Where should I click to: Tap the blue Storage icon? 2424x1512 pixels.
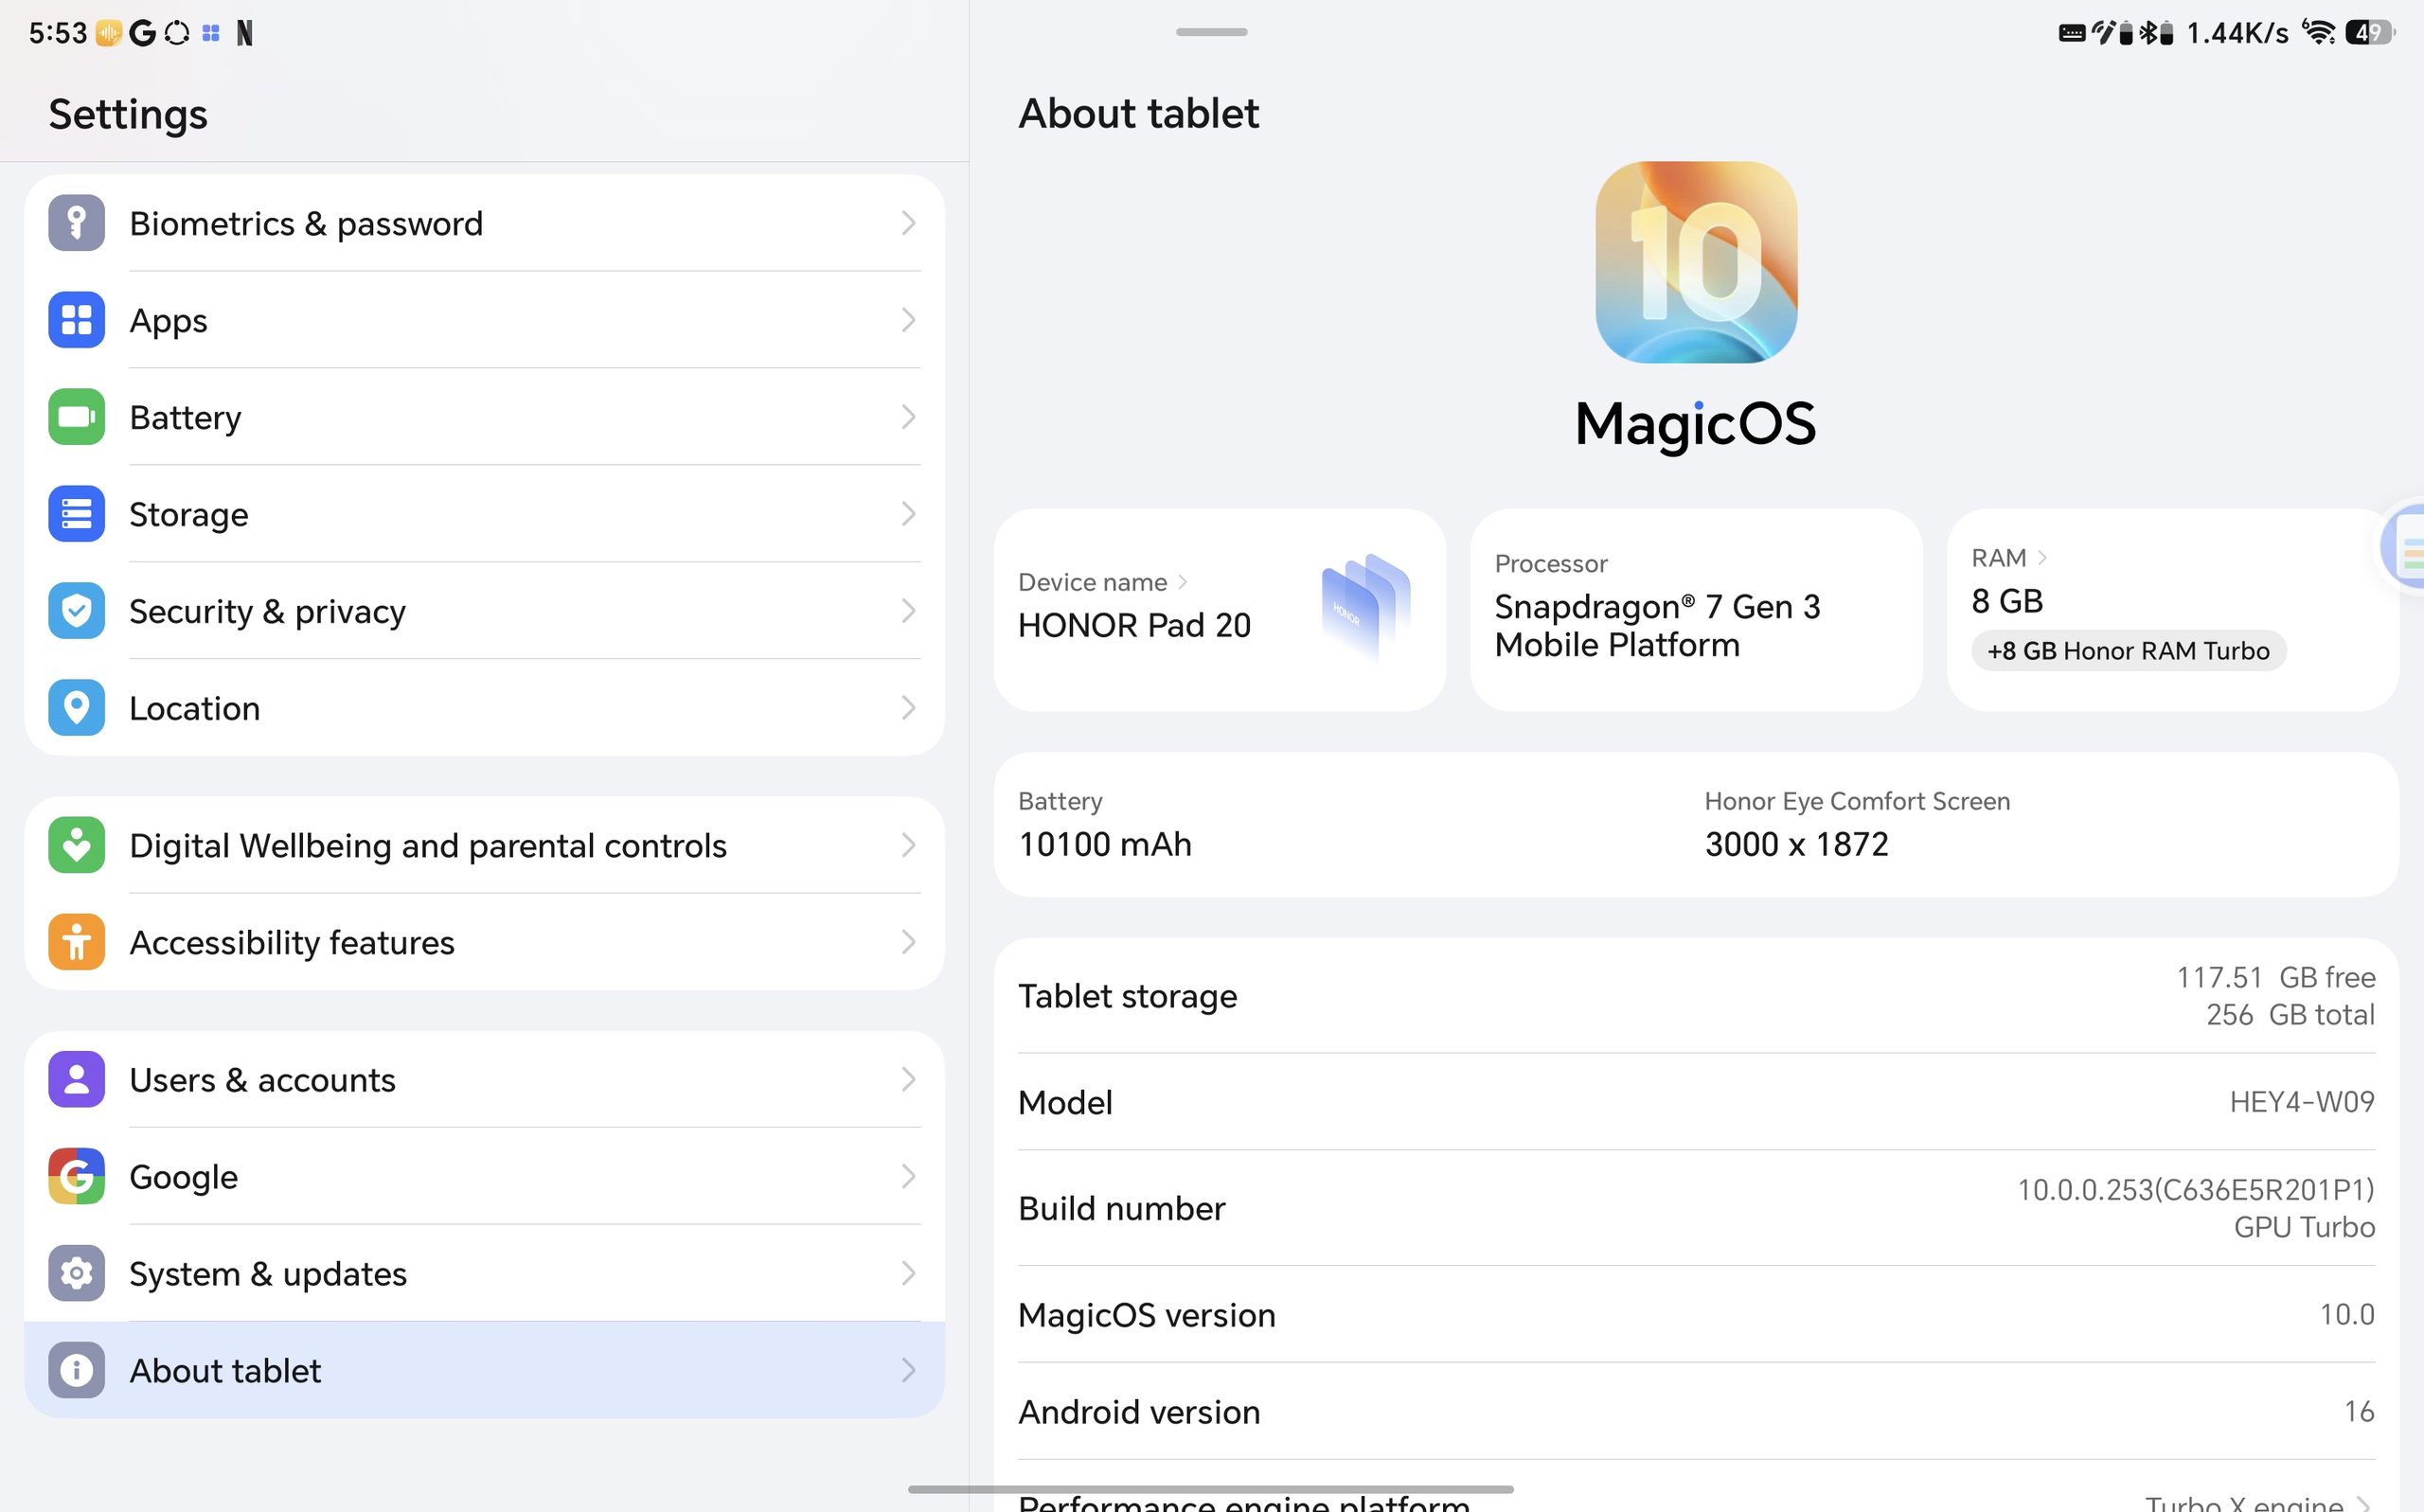76,514
